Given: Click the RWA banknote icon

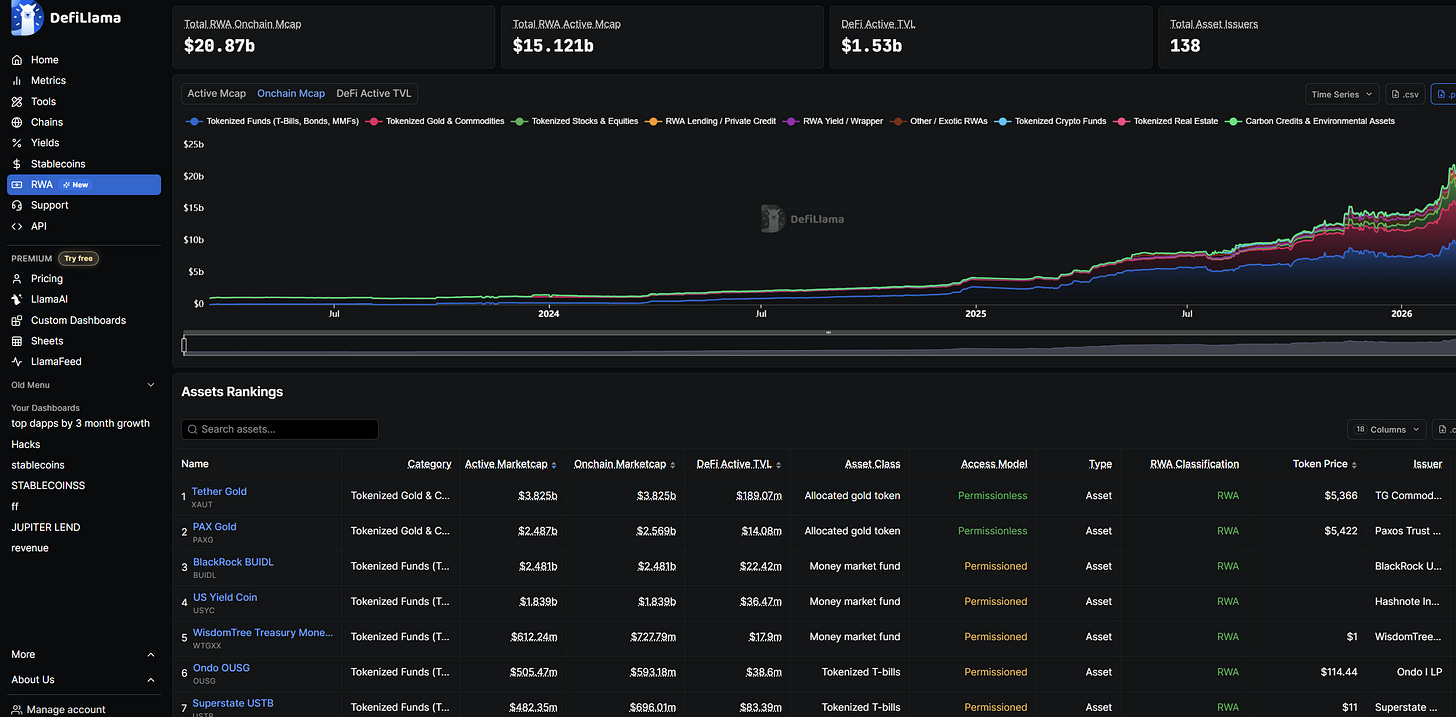Looking at the screenshot, I should (17, 185).
